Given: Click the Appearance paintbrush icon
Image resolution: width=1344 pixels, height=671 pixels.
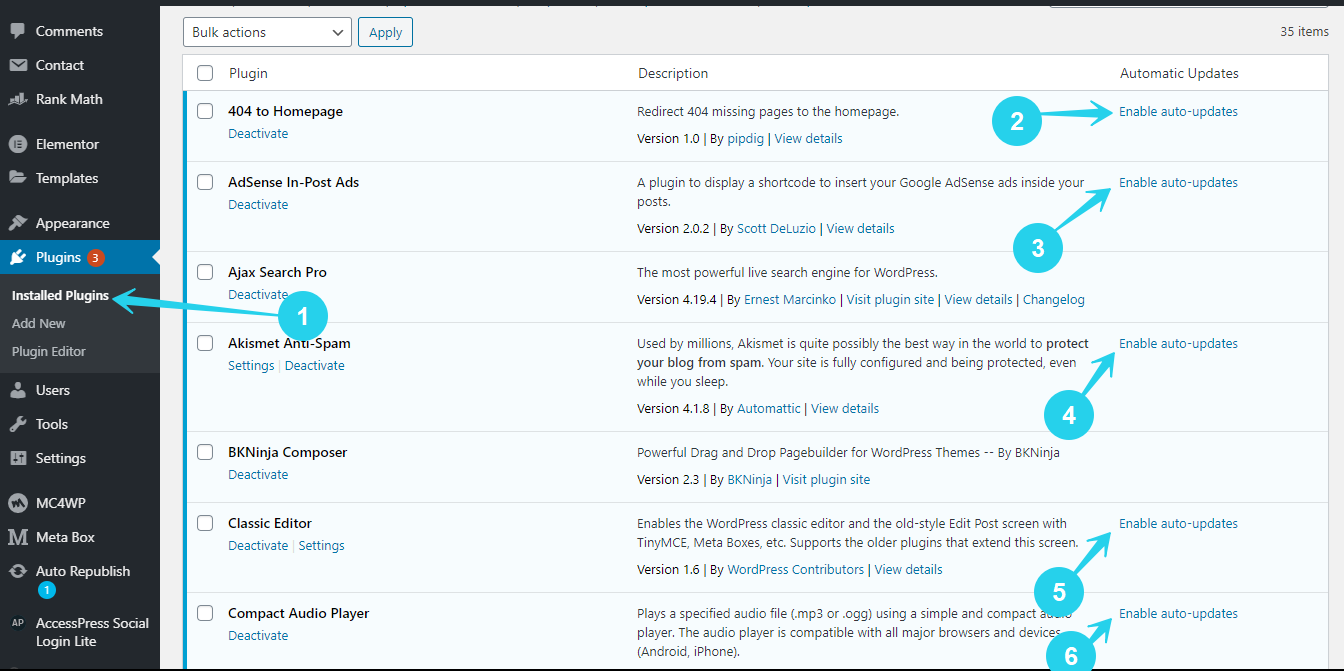Looking at the screenshot, I should (x=17, y=223).
